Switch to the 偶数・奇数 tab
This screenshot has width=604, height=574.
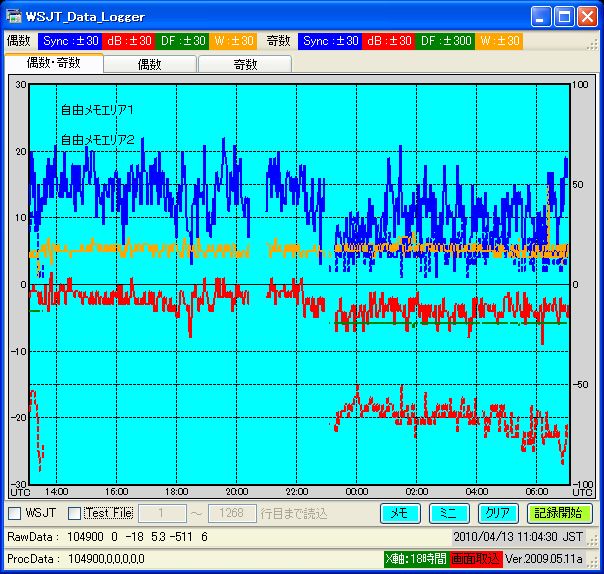pyautogui.click(x=54, y=62)
